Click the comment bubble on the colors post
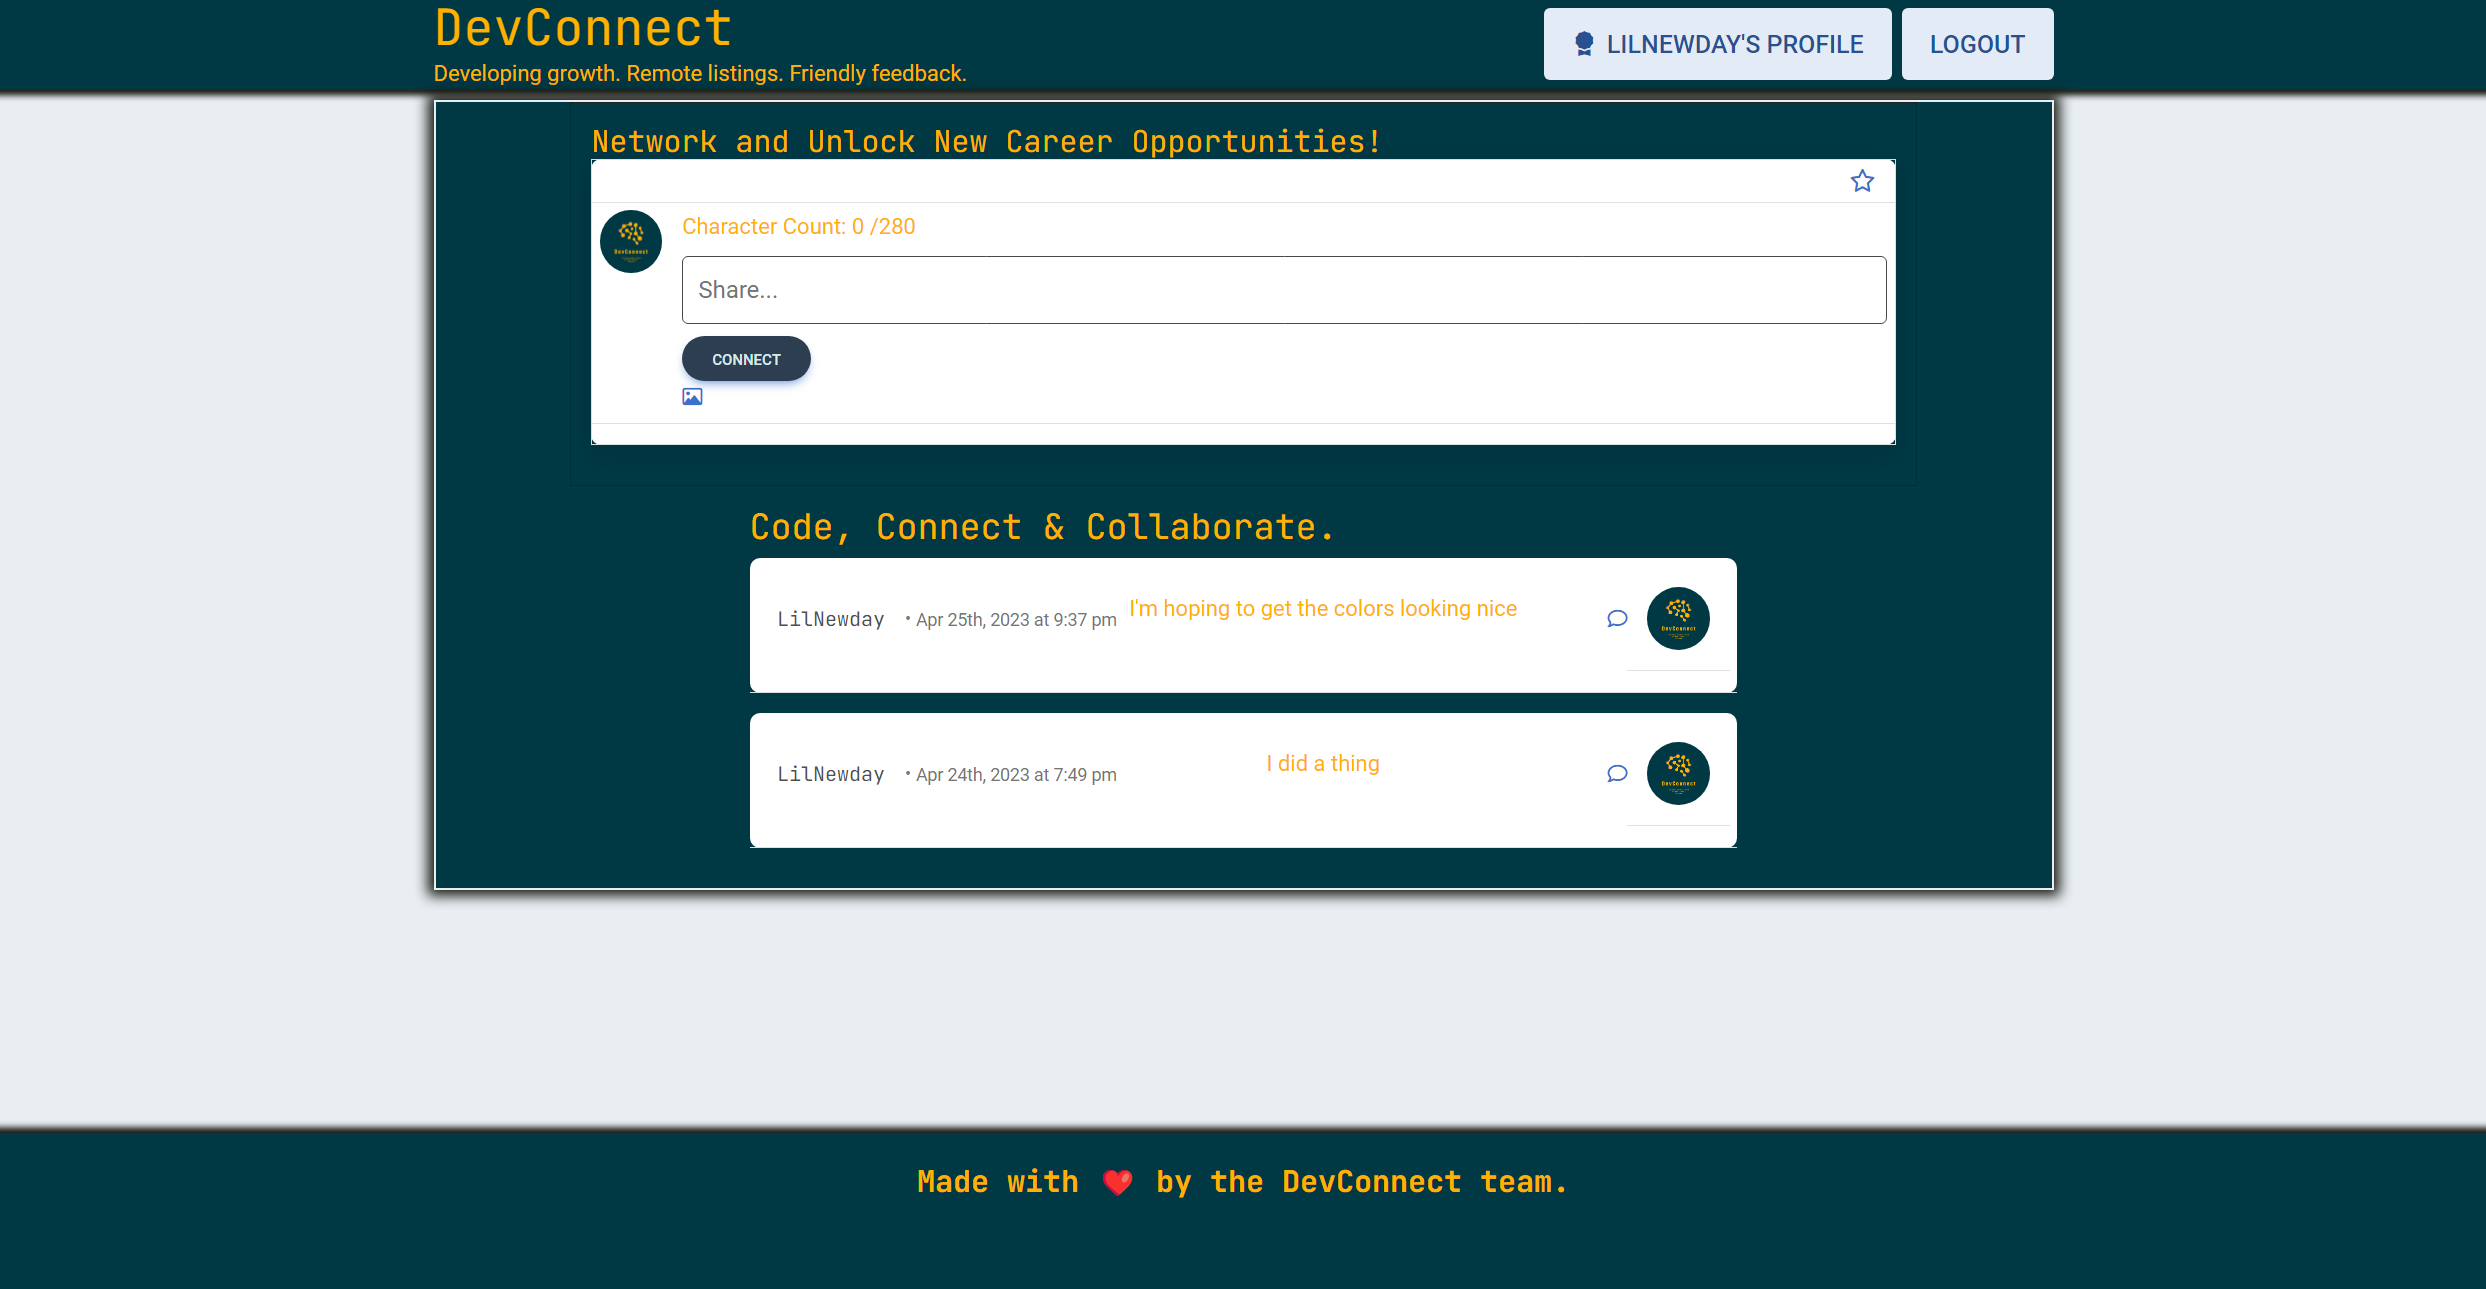Image resolution: width=2486 pixels, height=1289 pixels. (x=1617, y=618)
